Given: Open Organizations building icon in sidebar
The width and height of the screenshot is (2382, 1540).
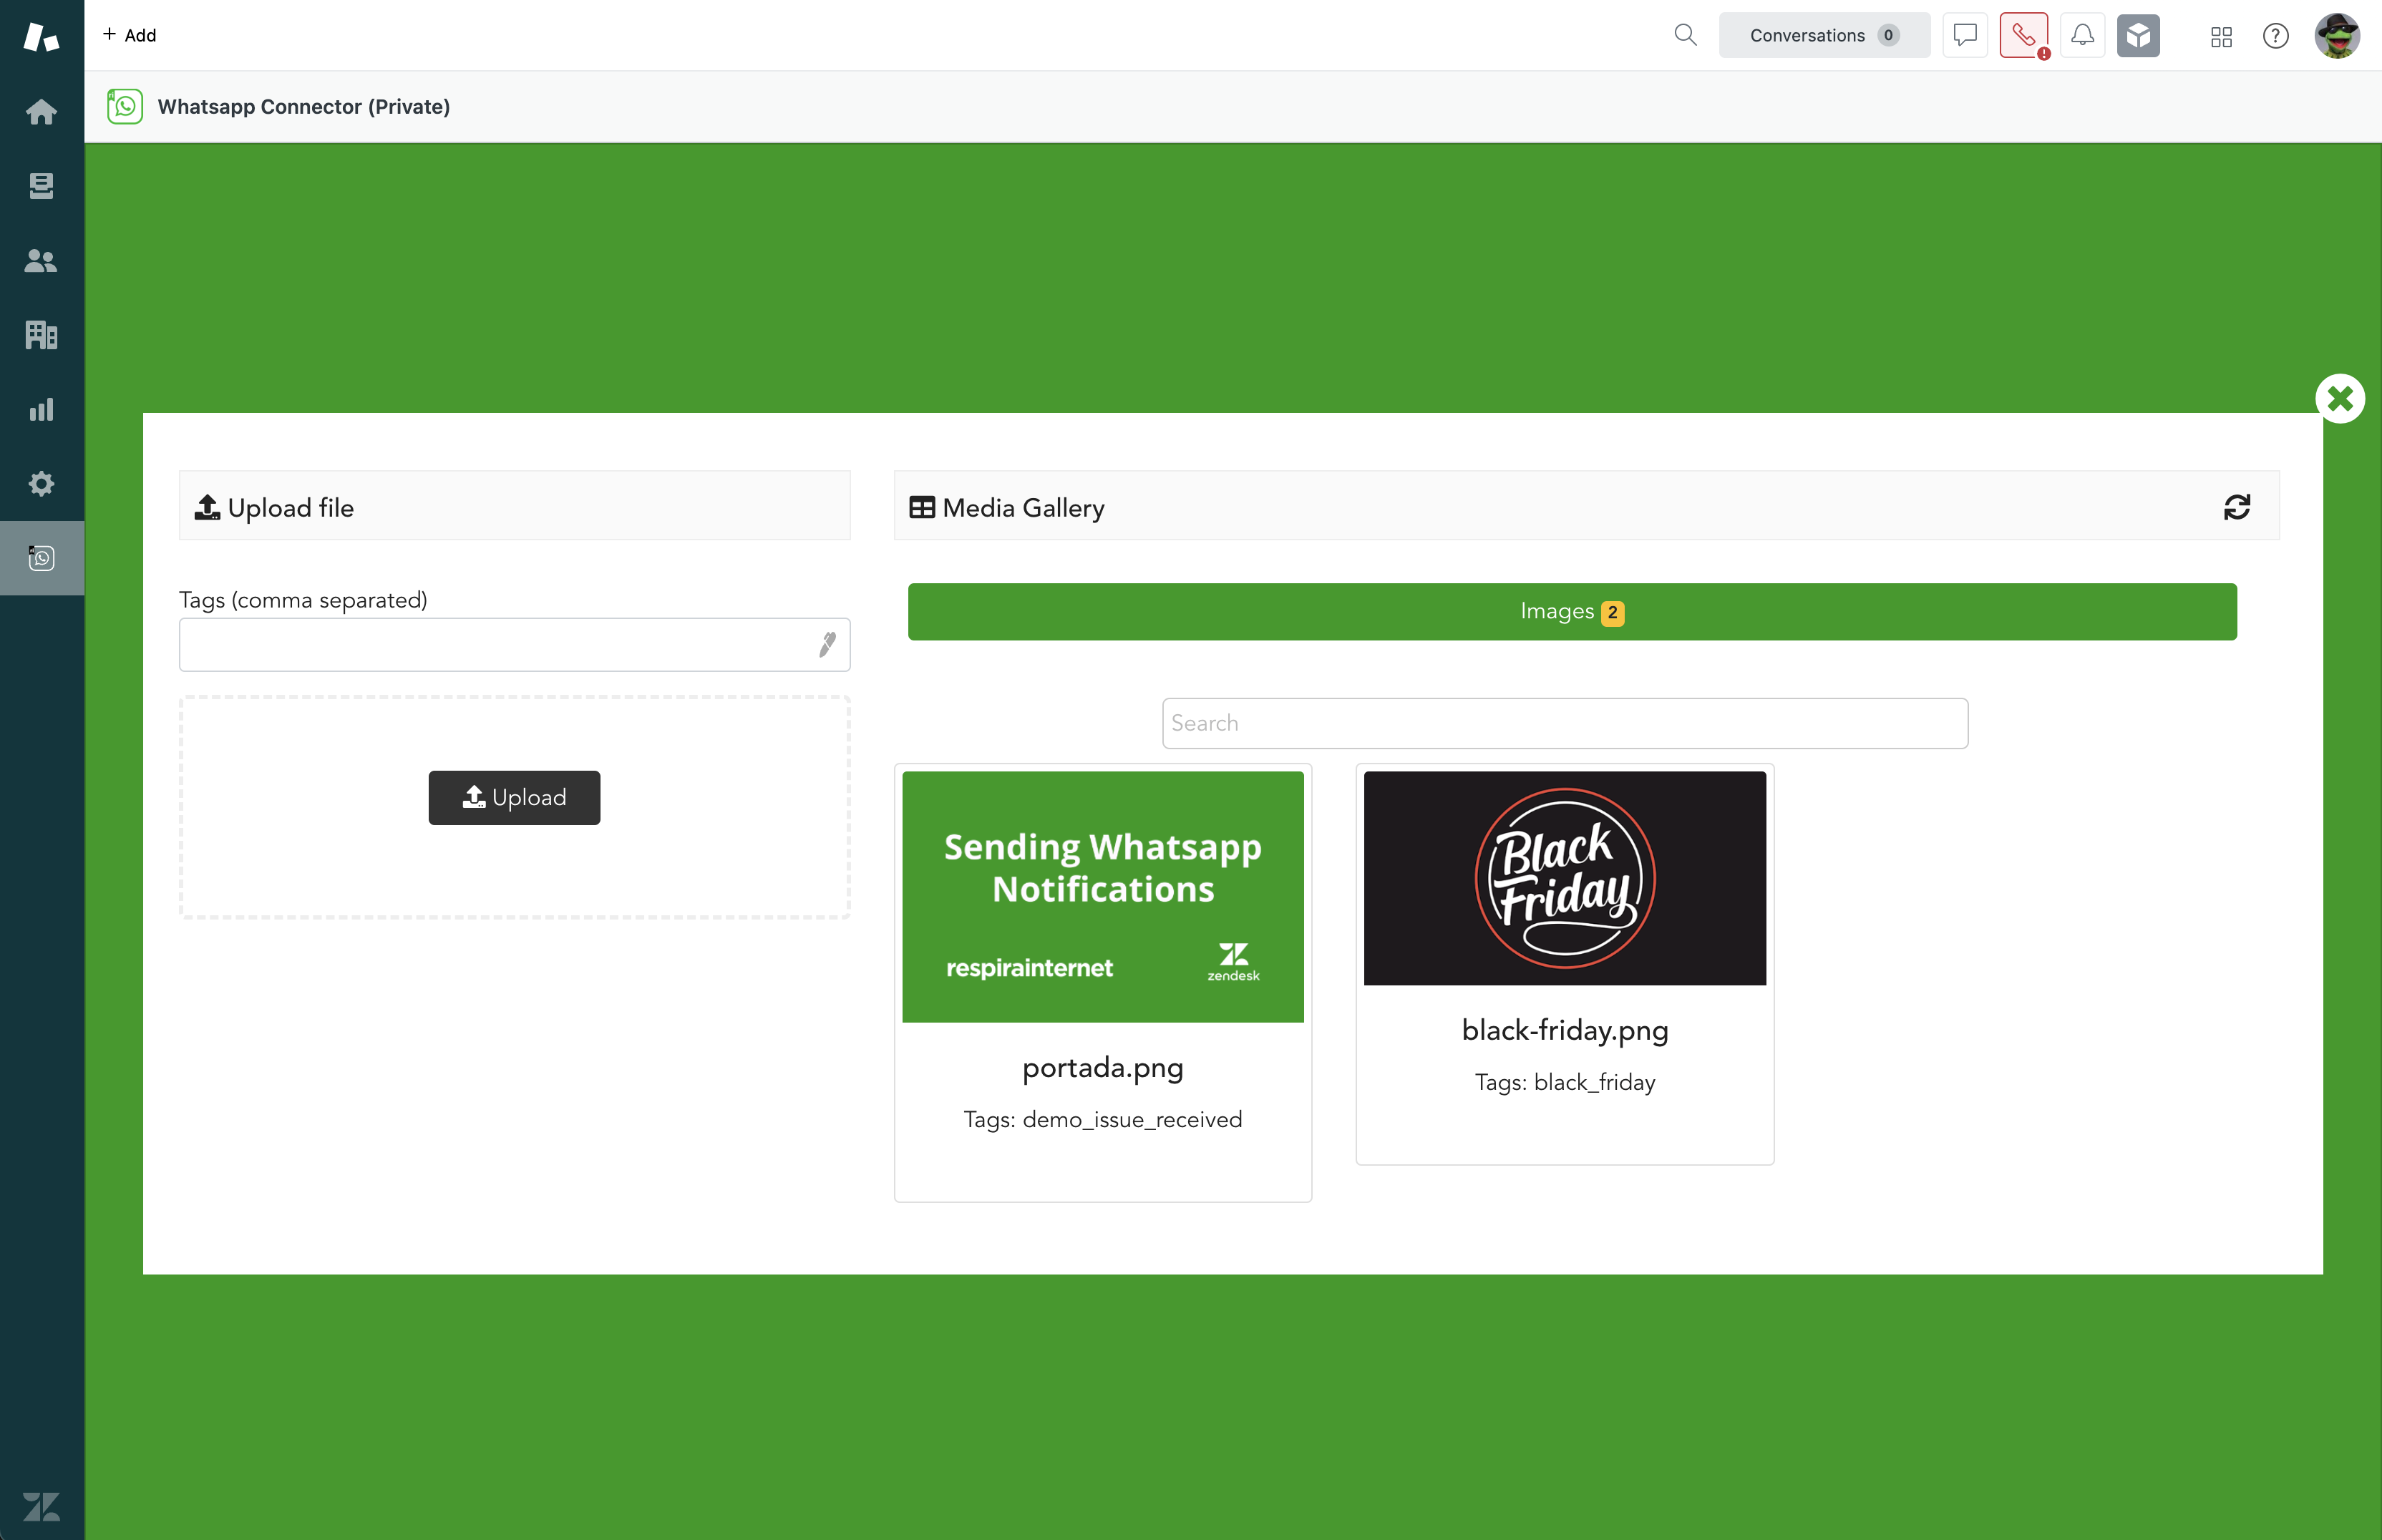Looking at the screenshot, I should tap(41, 335).
